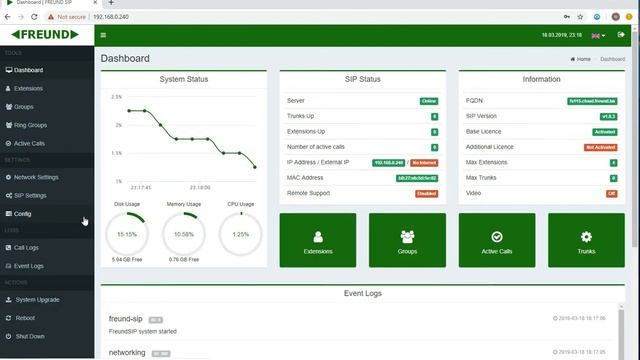The width and height of the screenshot is (640, 360).
Task: Choose Reboot in the sidebar
Action: click(x=47, y=318)
